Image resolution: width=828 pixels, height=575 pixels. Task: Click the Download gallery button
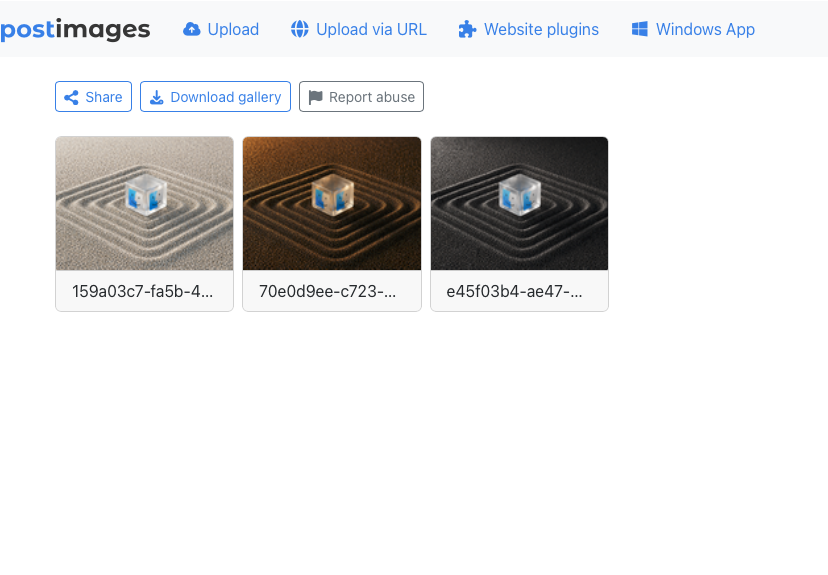tap(215, 97)
